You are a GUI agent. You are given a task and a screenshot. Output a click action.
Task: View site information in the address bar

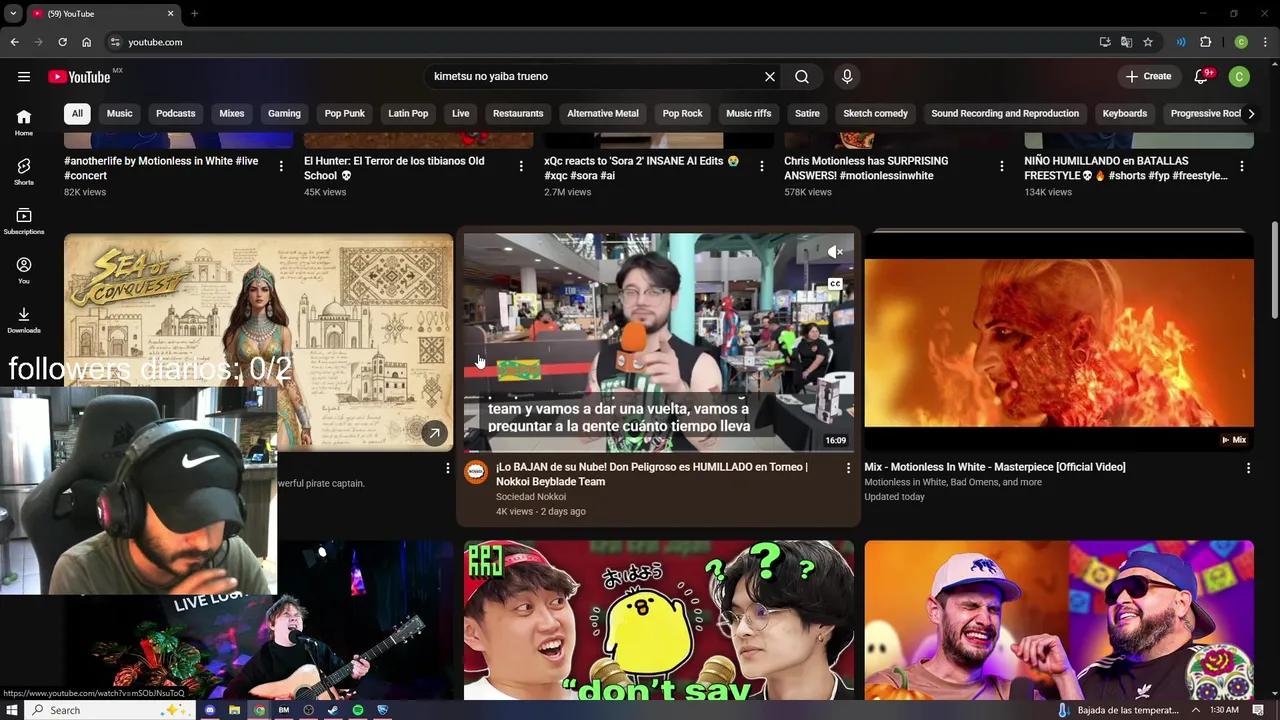[115, 42]
